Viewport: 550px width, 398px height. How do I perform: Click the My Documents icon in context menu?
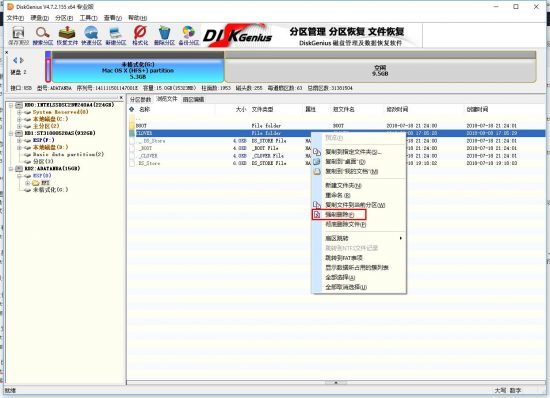click(317, 171)
